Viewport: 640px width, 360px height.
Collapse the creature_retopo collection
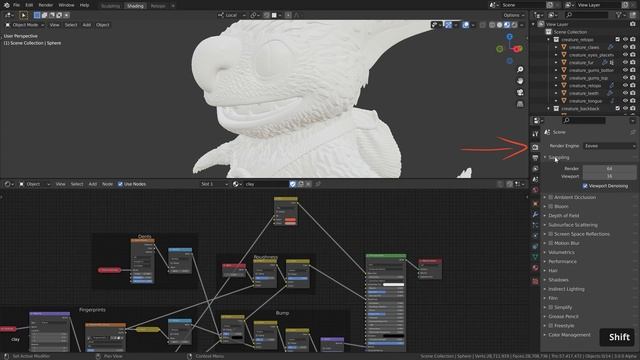(x=549, y=40)
